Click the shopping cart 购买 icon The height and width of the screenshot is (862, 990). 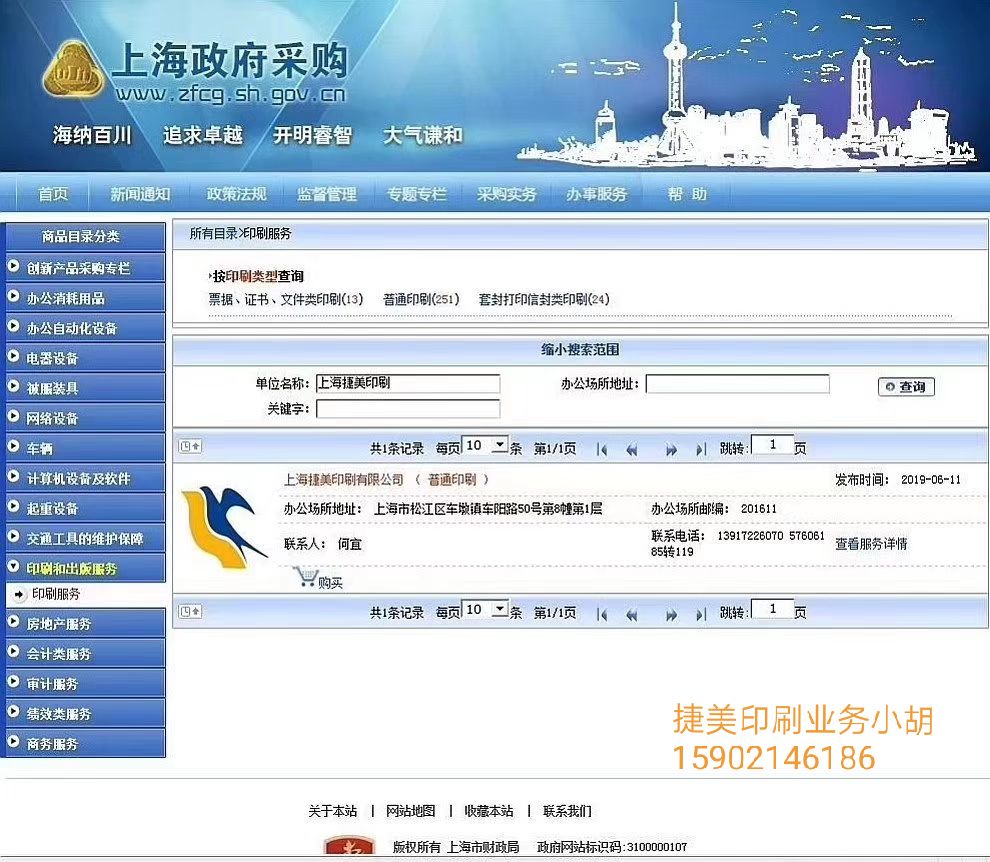(x=306, y=578)
